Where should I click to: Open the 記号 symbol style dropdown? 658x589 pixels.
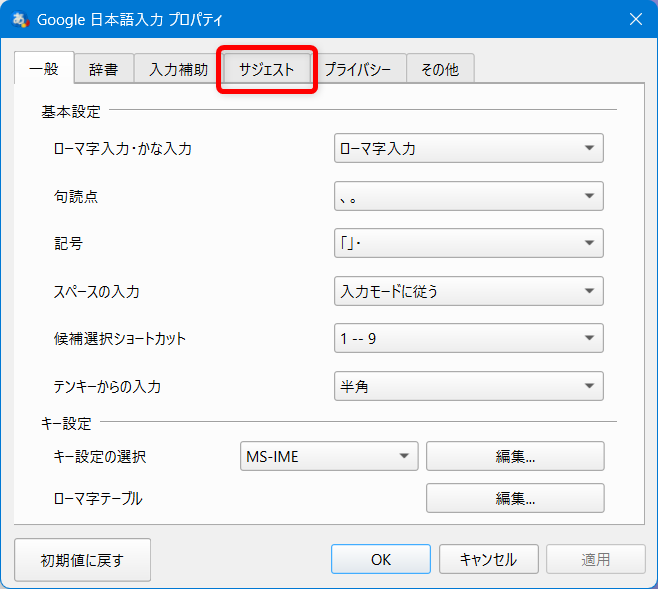pos(469,243)
